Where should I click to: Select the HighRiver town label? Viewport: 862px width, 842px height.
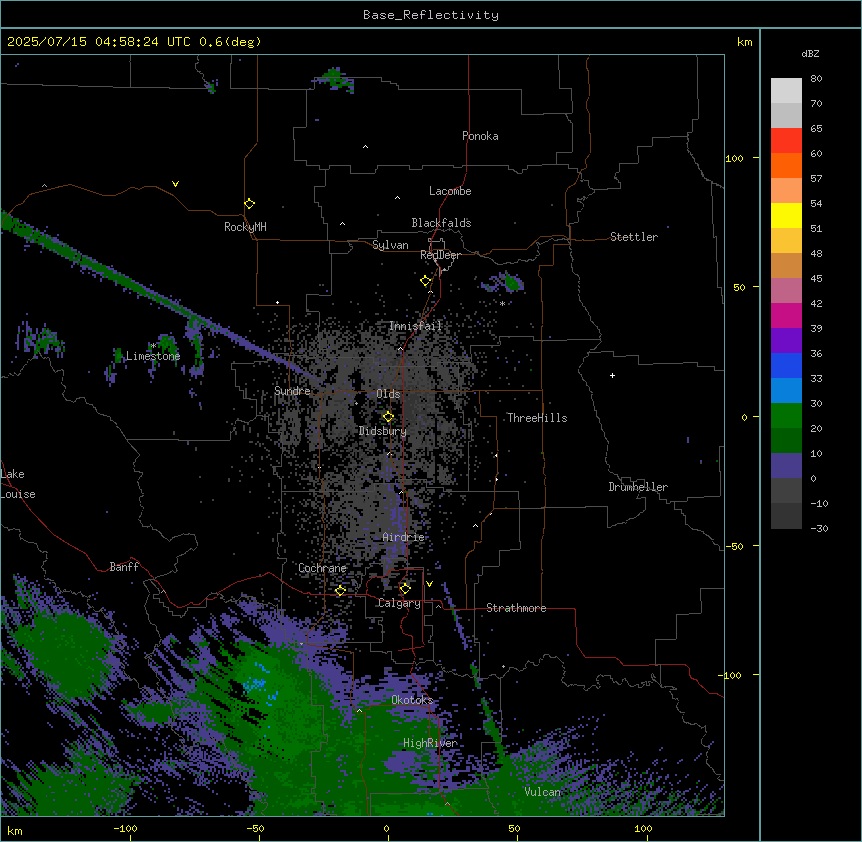coord(430,743)
